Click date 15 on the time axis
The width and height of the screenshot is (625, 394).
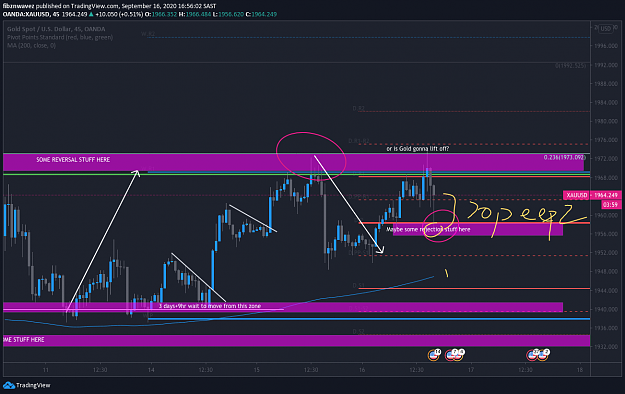coord(257,370)
